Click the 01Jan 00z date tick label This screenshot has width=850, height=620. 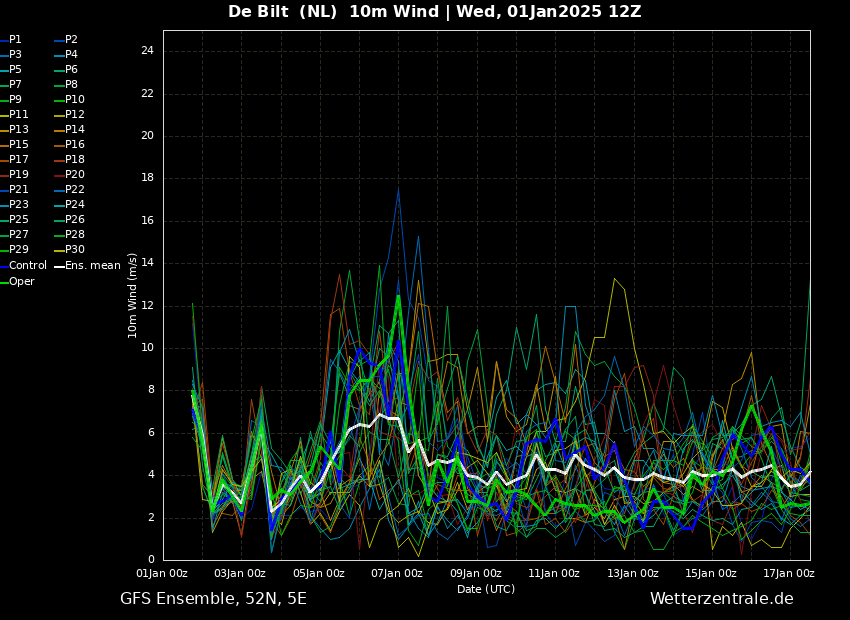click(x=162, y=574)
